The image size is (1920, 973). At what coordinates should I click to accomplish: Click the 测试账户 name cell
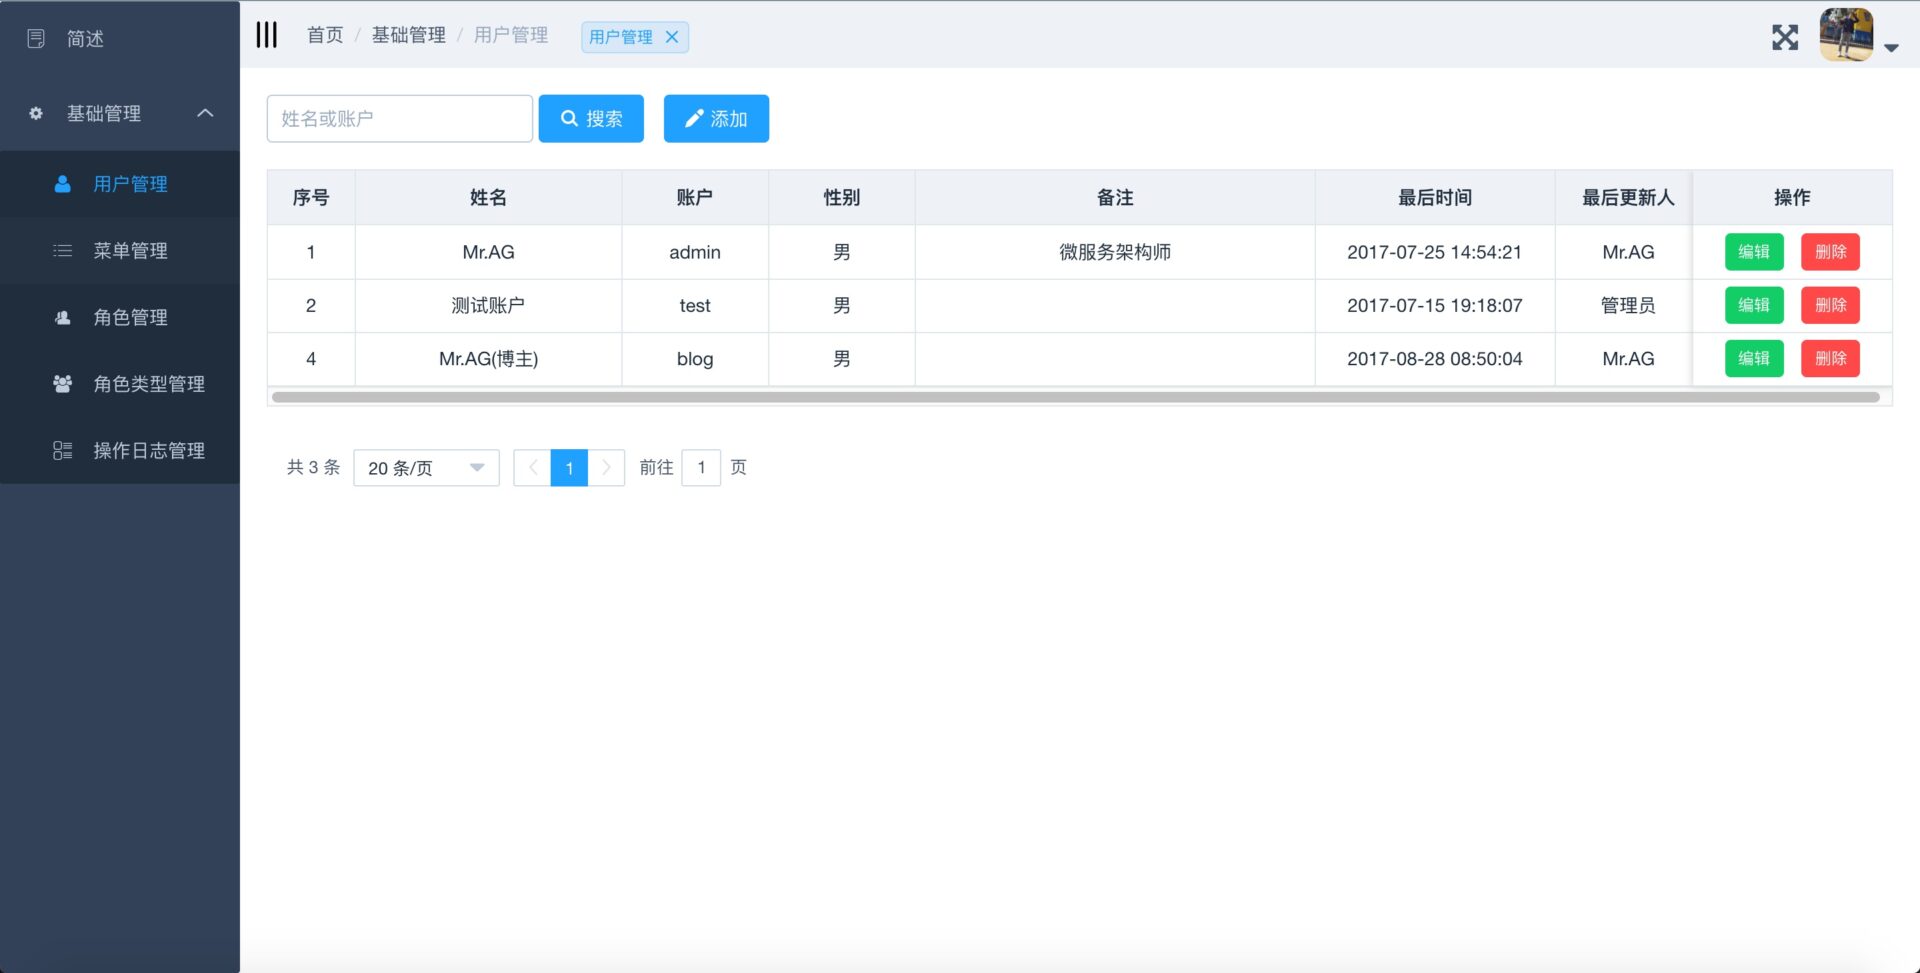(488, 305)
